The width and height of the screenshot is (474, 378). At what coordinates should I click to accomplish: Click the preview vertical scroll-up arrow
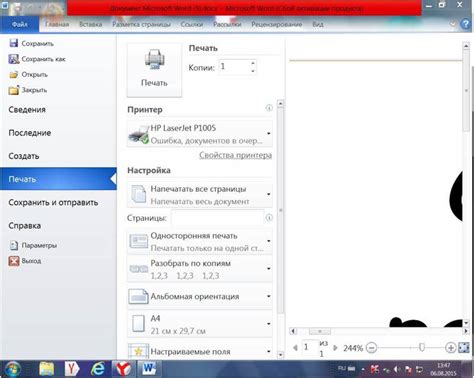point(466,46)
